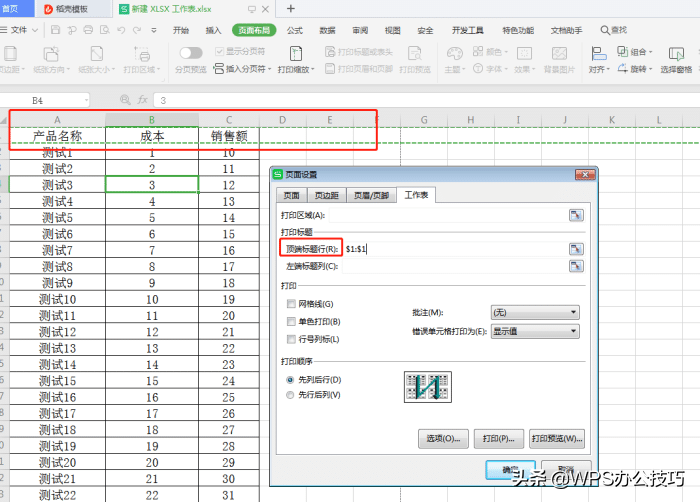
Task: Switch to the Insert ribbon tab
Action: [213, 30]
